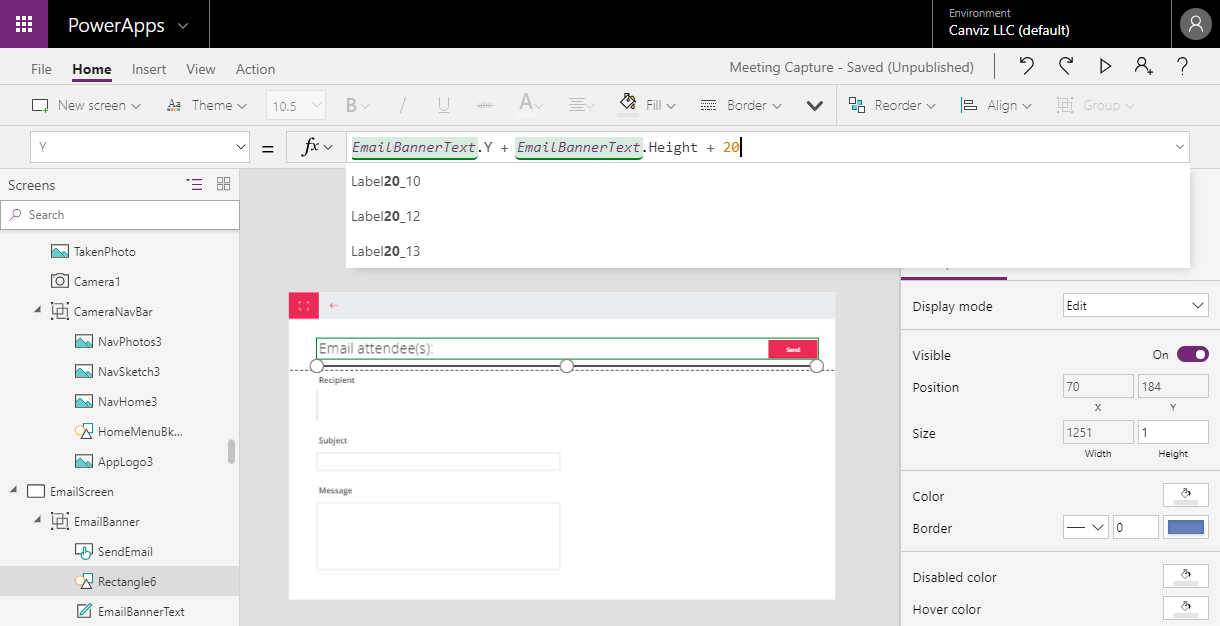This screenshot has height=626, width=1220.
Task: Undo the last change
Action: (1026, 67)
